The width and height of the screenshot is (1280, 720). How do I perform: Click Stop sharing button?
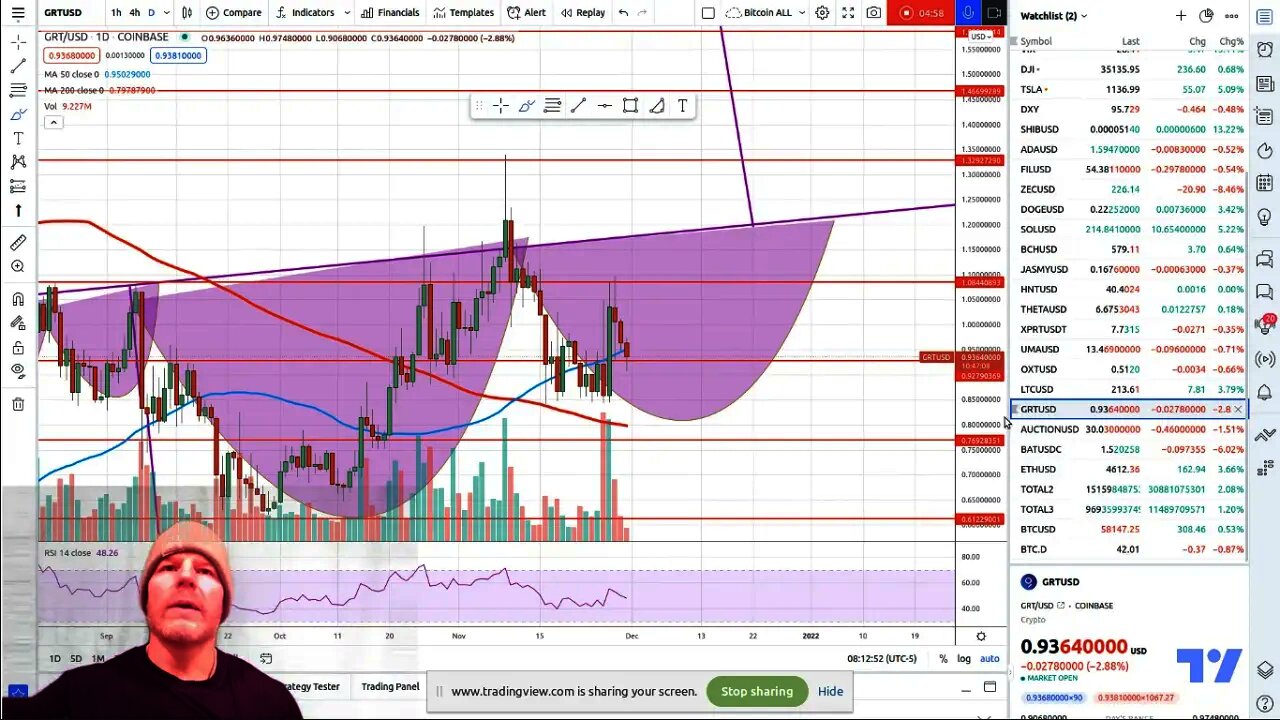tap(757, 691)
